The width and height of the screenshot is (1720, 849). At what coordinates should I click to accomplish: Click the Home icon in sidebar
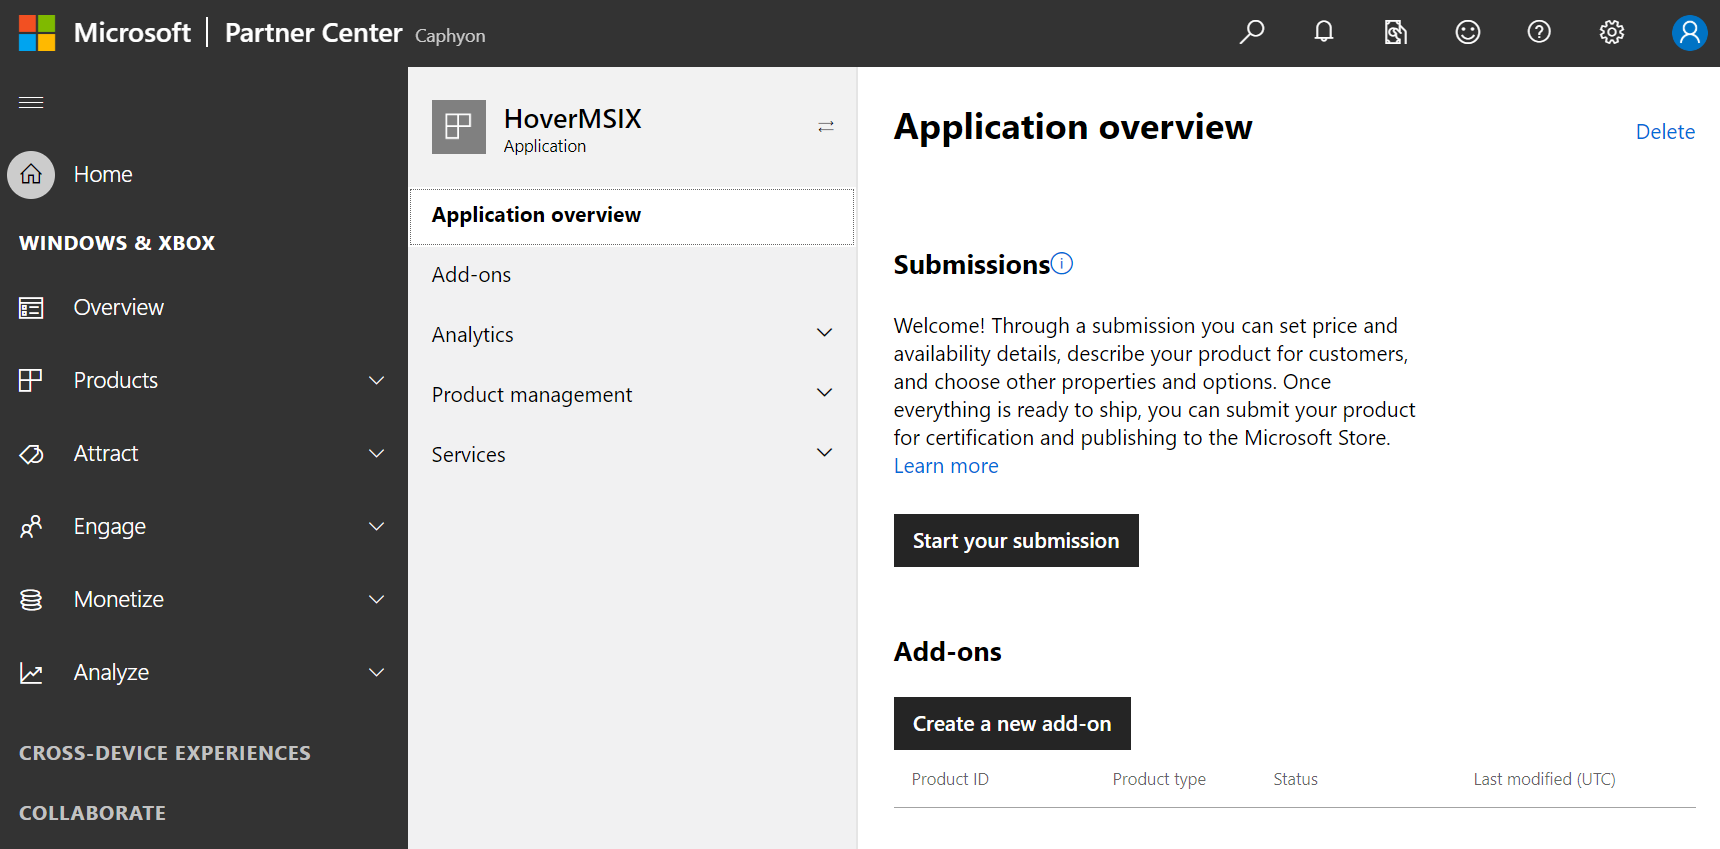coord(31,175)
